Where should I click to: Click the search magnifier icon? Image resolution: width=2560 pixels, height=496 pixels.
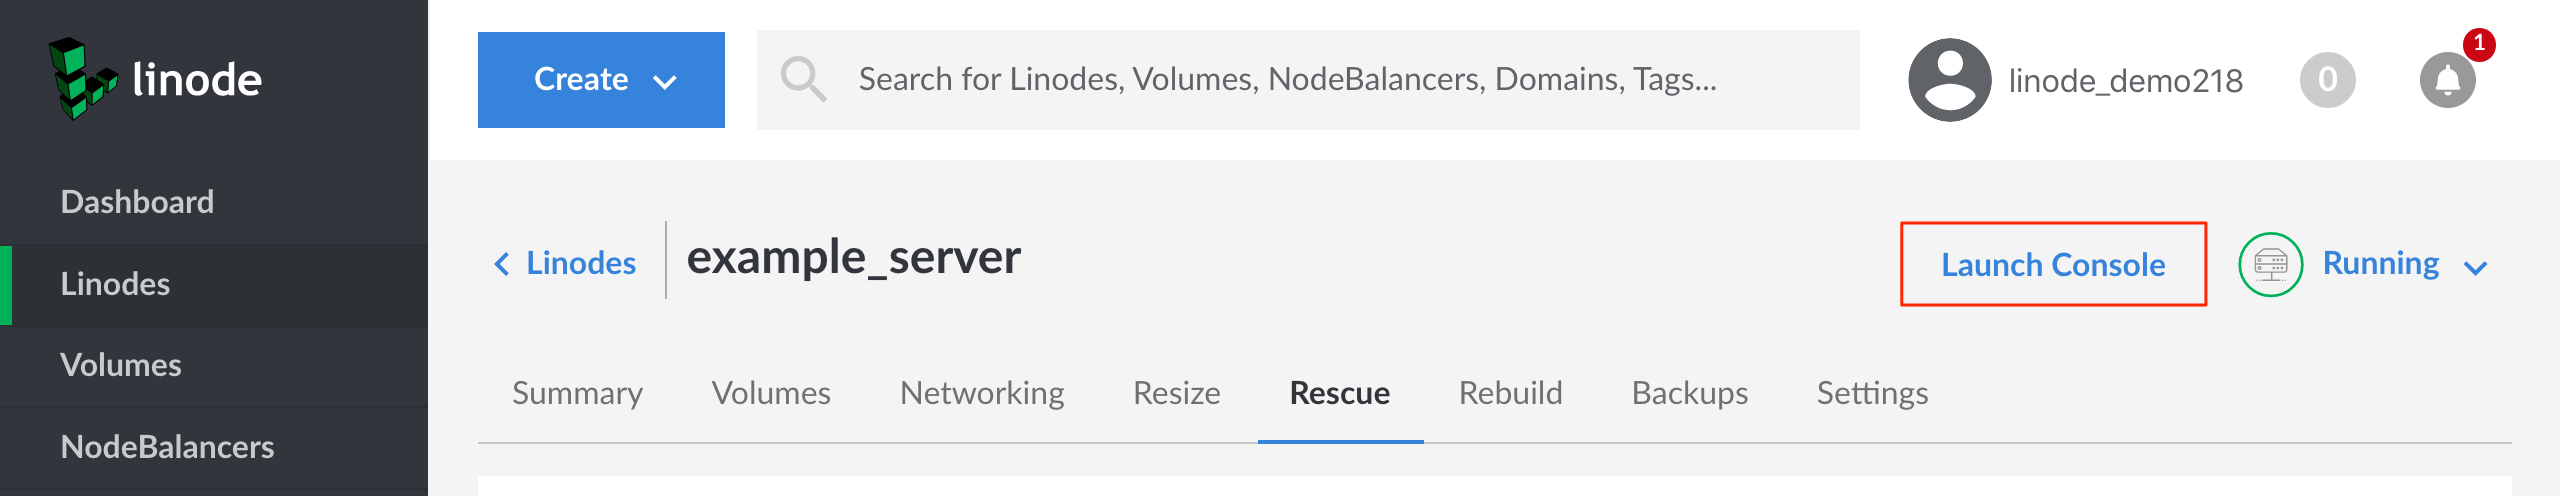(x=803, y=79)
